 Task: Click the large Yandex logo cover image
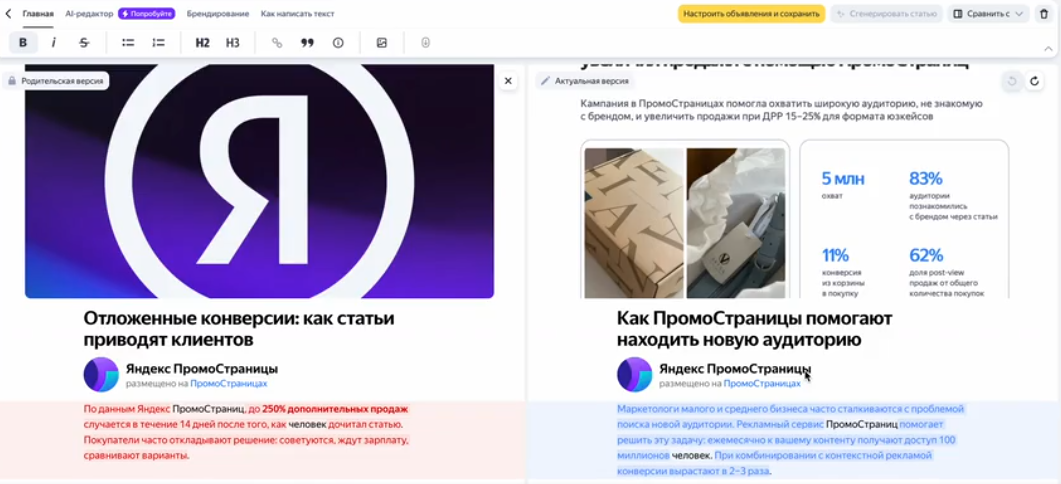tap(259, 181)
